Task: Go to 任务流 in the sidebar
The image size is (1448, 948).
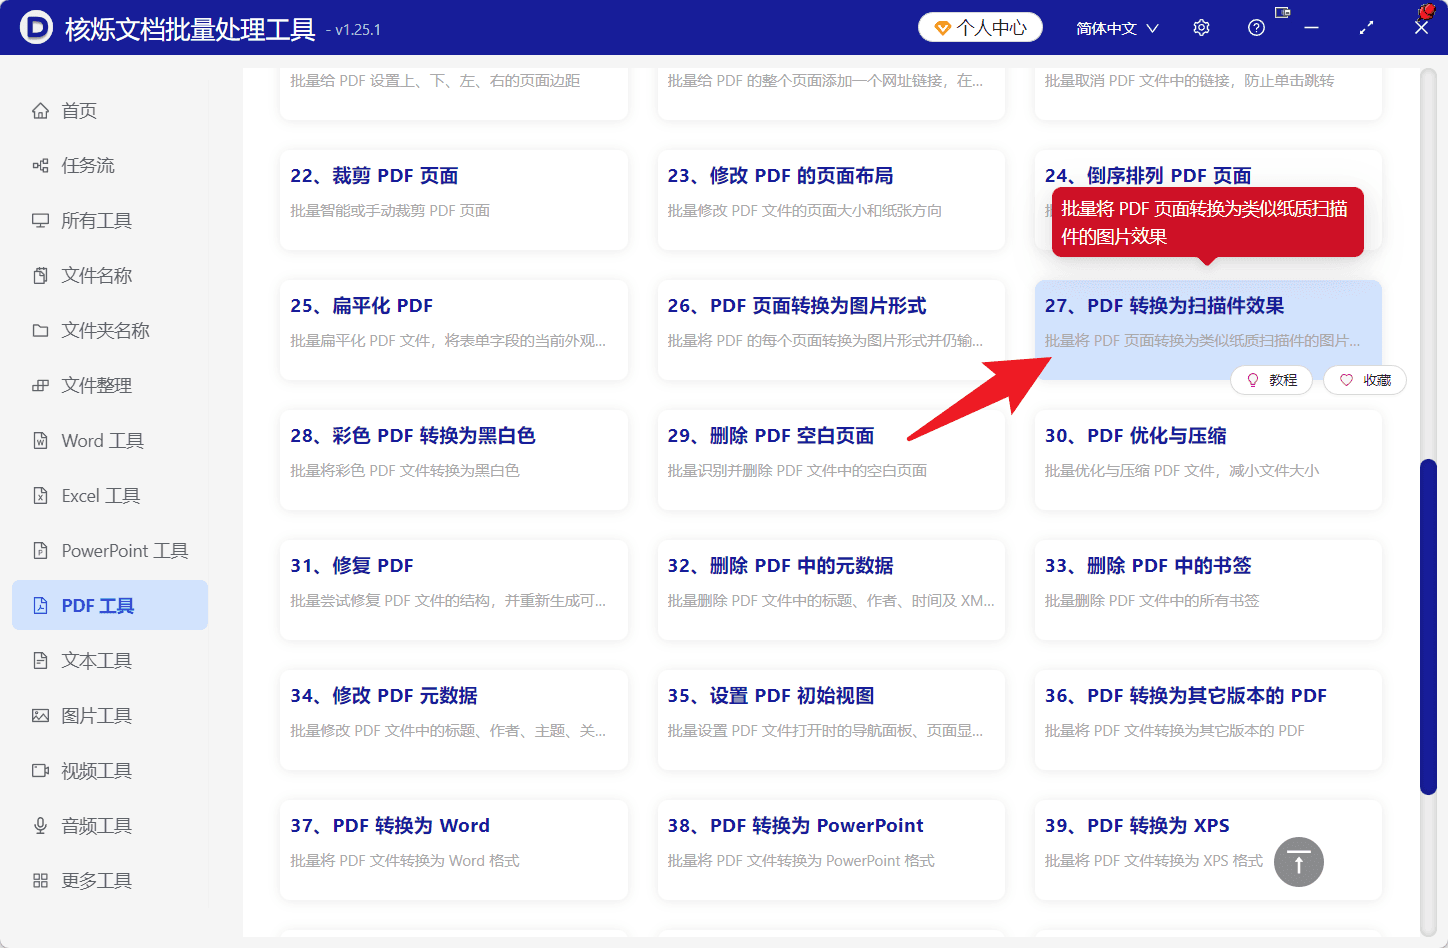Action: [x=110, y=166]
